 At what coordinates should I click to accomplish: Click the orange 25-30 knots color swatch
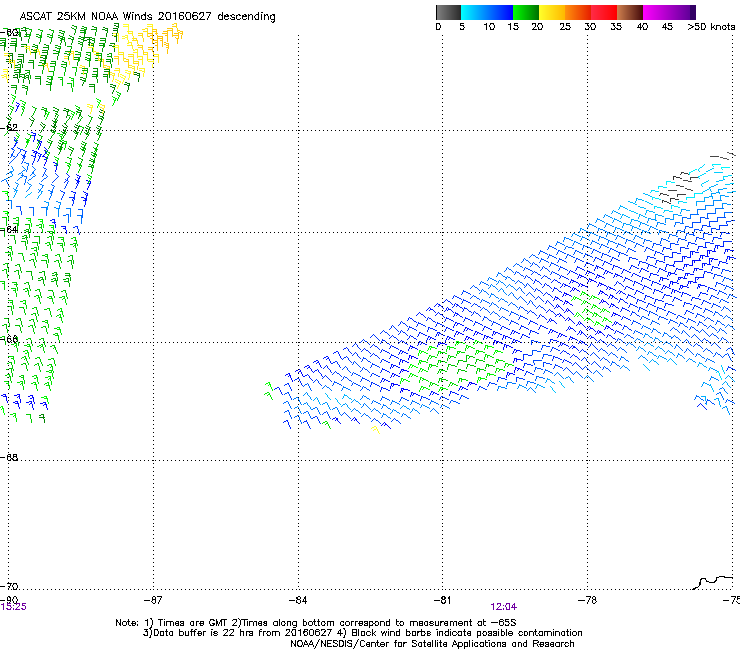[x=578, y=12]
